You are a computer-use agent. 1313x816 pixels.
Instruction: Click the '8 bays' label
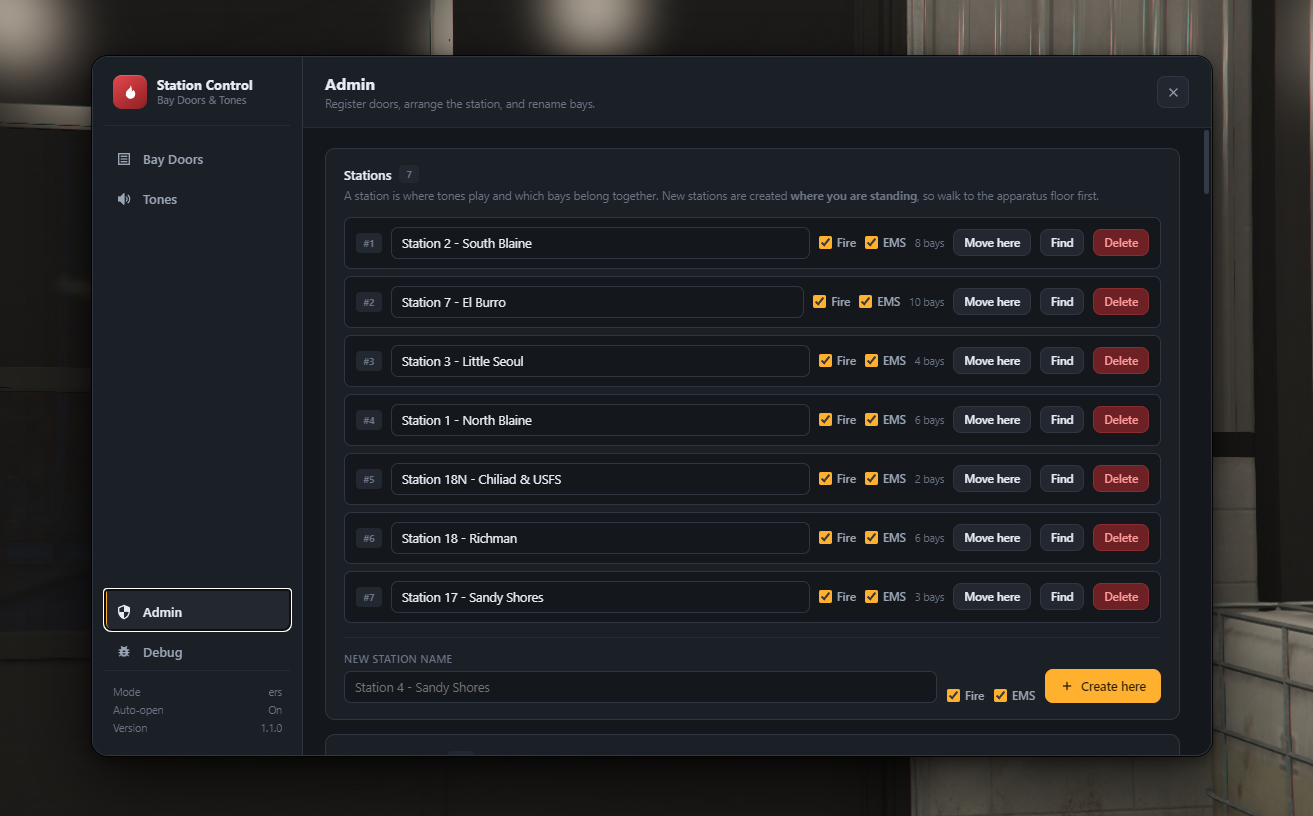point(929,243)
